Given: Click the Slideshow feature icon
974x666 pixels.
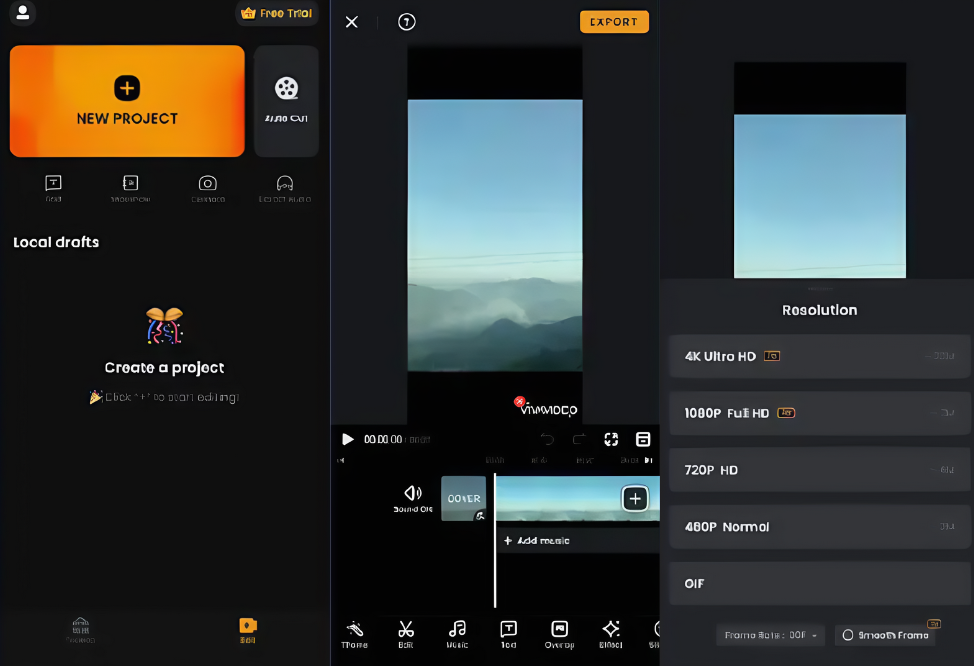Looking at the screenshot, I should 130,187.
